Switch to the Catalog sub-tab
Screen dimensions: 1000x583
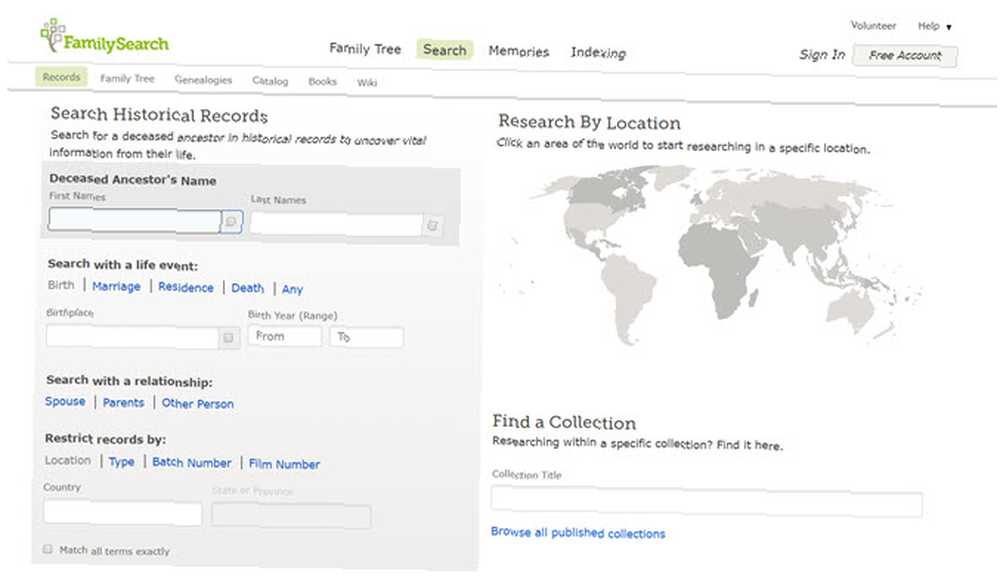coord(270,81)
